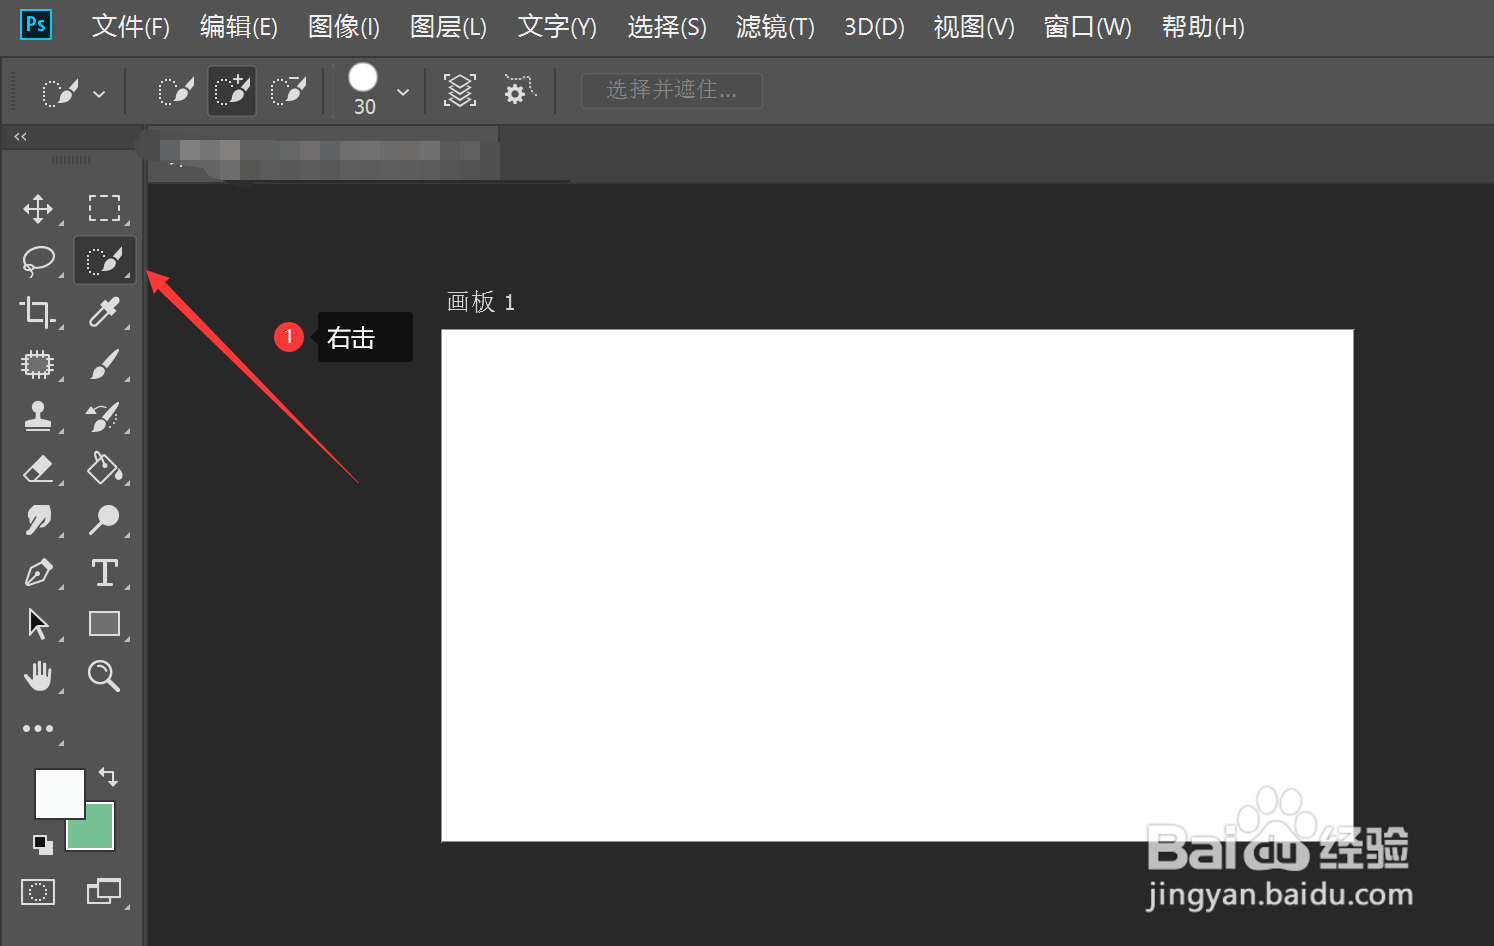1494x946 pixels.
Task: Open the 窗口(W) menu
Action: pyautogui.click(x=1086, y=27)
